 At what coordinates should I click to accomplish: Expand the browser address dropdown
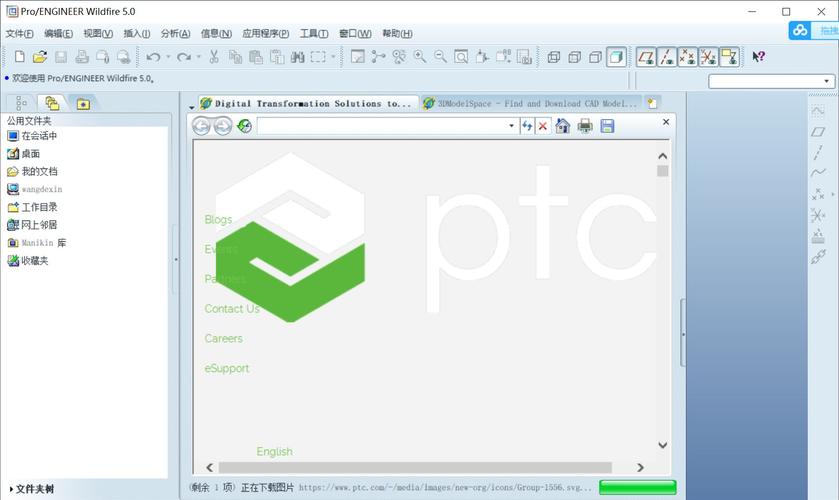(x=511, y=126)
